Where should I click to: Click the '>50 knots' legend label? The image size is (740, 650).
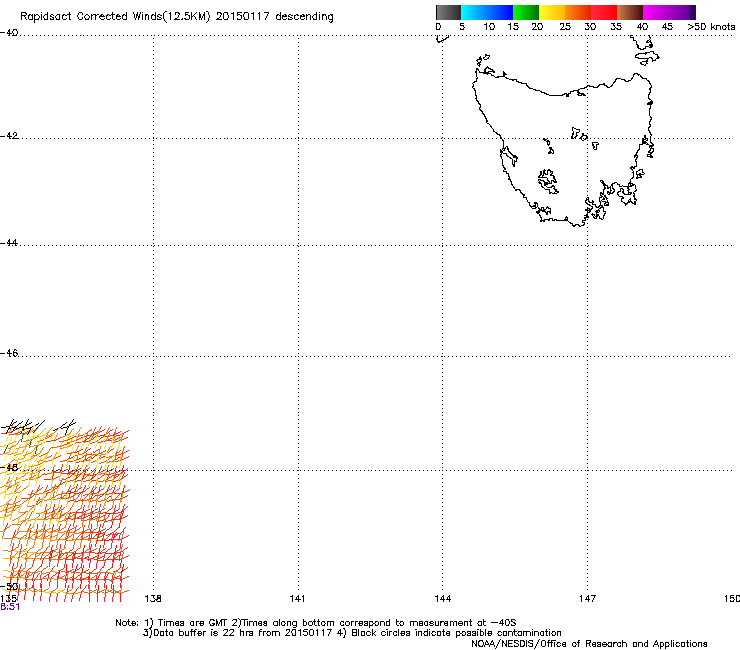pos(711,27)
